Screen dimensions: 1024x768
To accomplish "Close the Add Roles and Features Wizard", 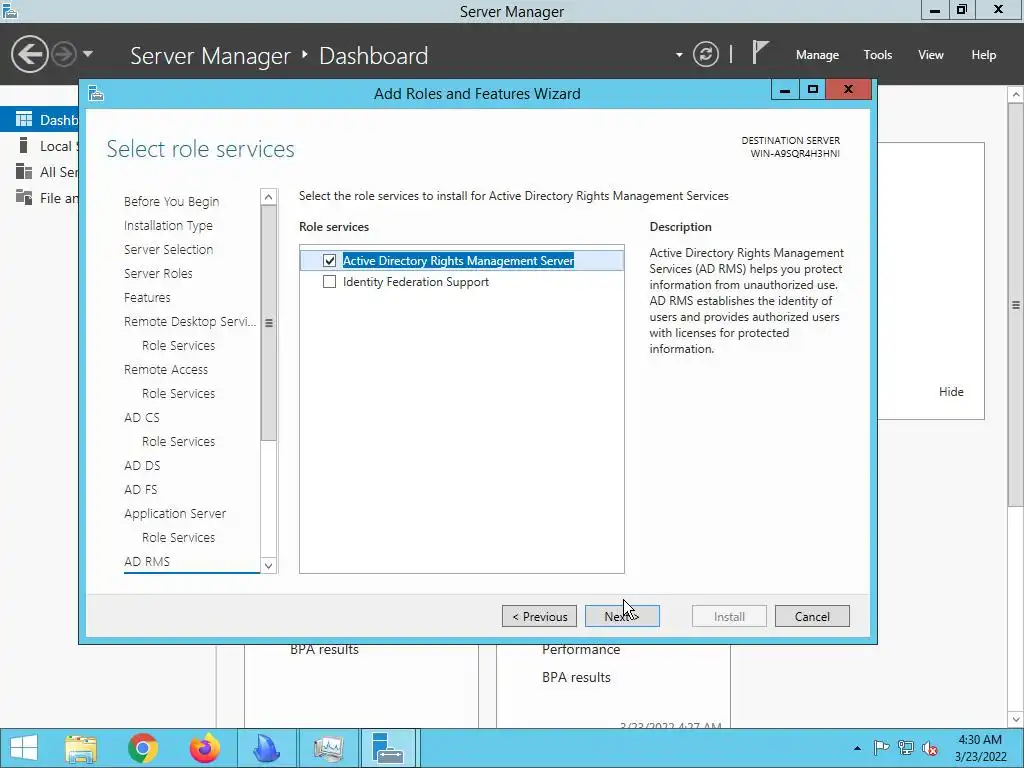I will [x=848, y=89].
